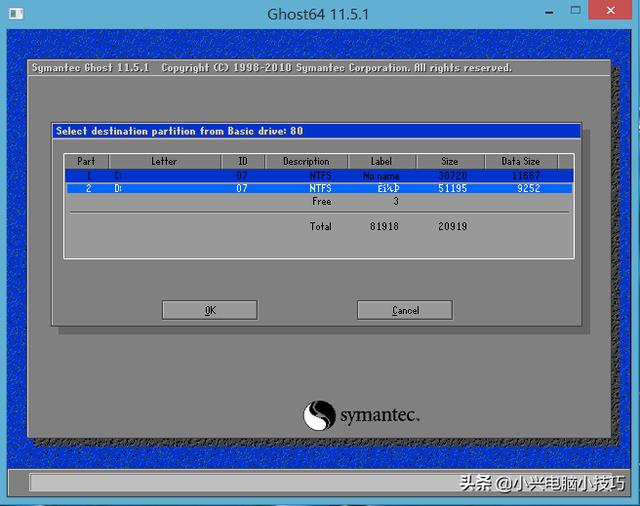Click the 30720 size value
This screenshot has height=506, width=640.
pos(452,176)
